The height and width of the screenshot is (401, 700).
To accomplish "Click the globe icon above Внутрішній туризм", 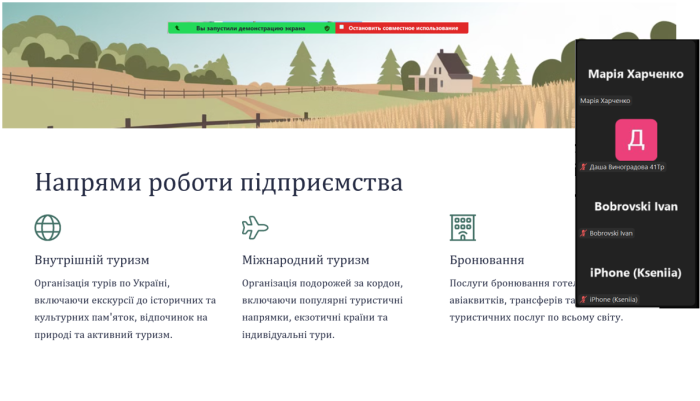I will [48, 228].
